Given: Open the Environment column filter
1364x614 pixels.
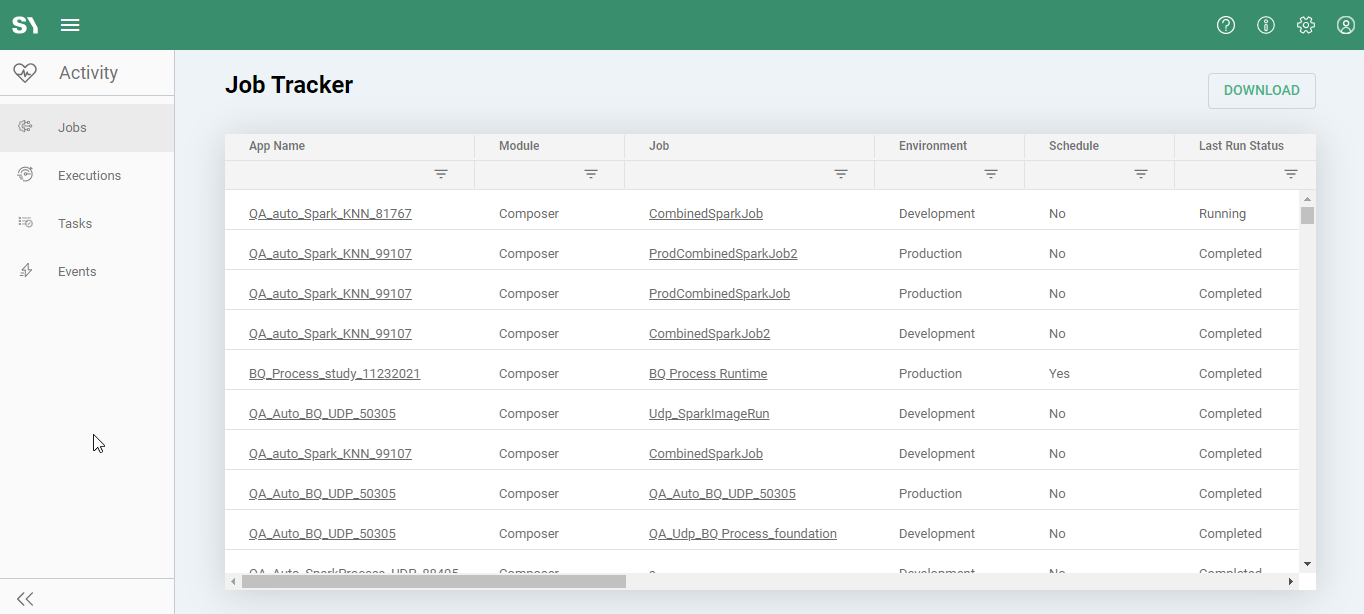Looking at the screenshot, I should click(991, 174).
